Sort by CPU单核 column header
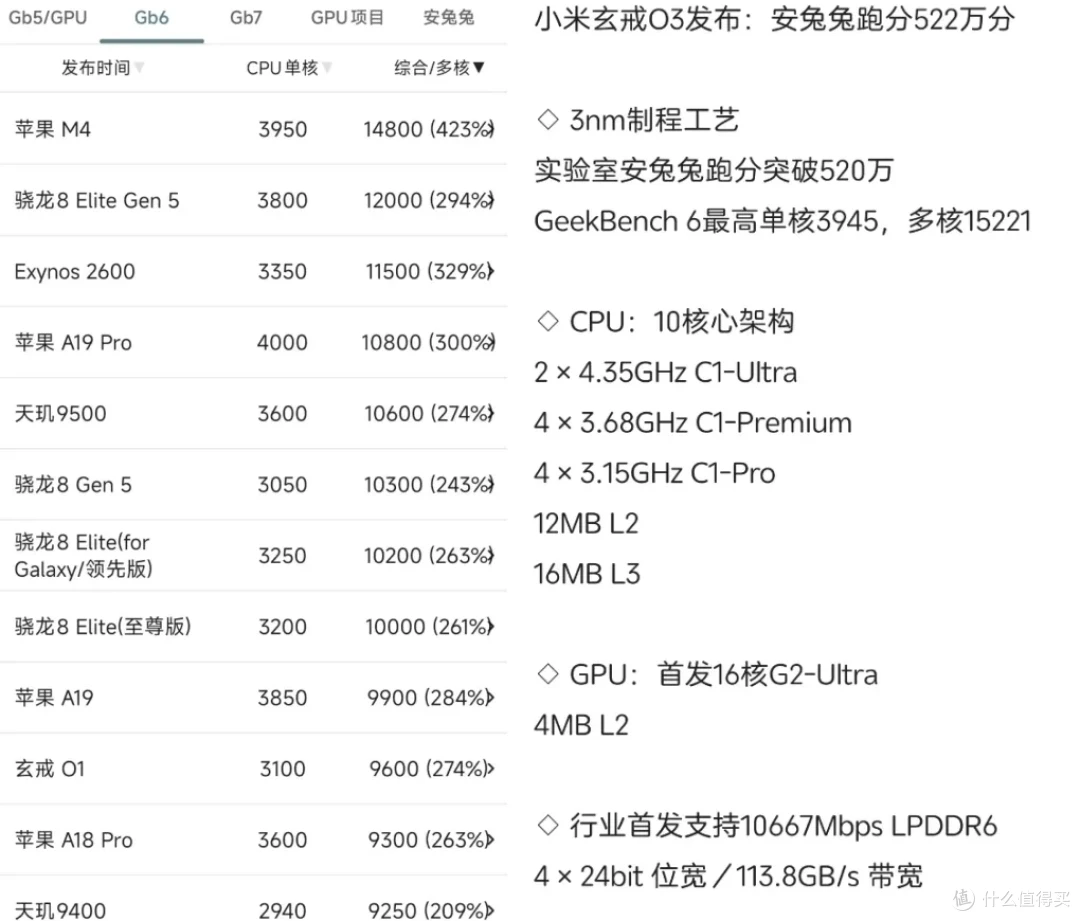The width and height of the screenshot is (1080, 921). pyautogui.click(x=289, y=68)
